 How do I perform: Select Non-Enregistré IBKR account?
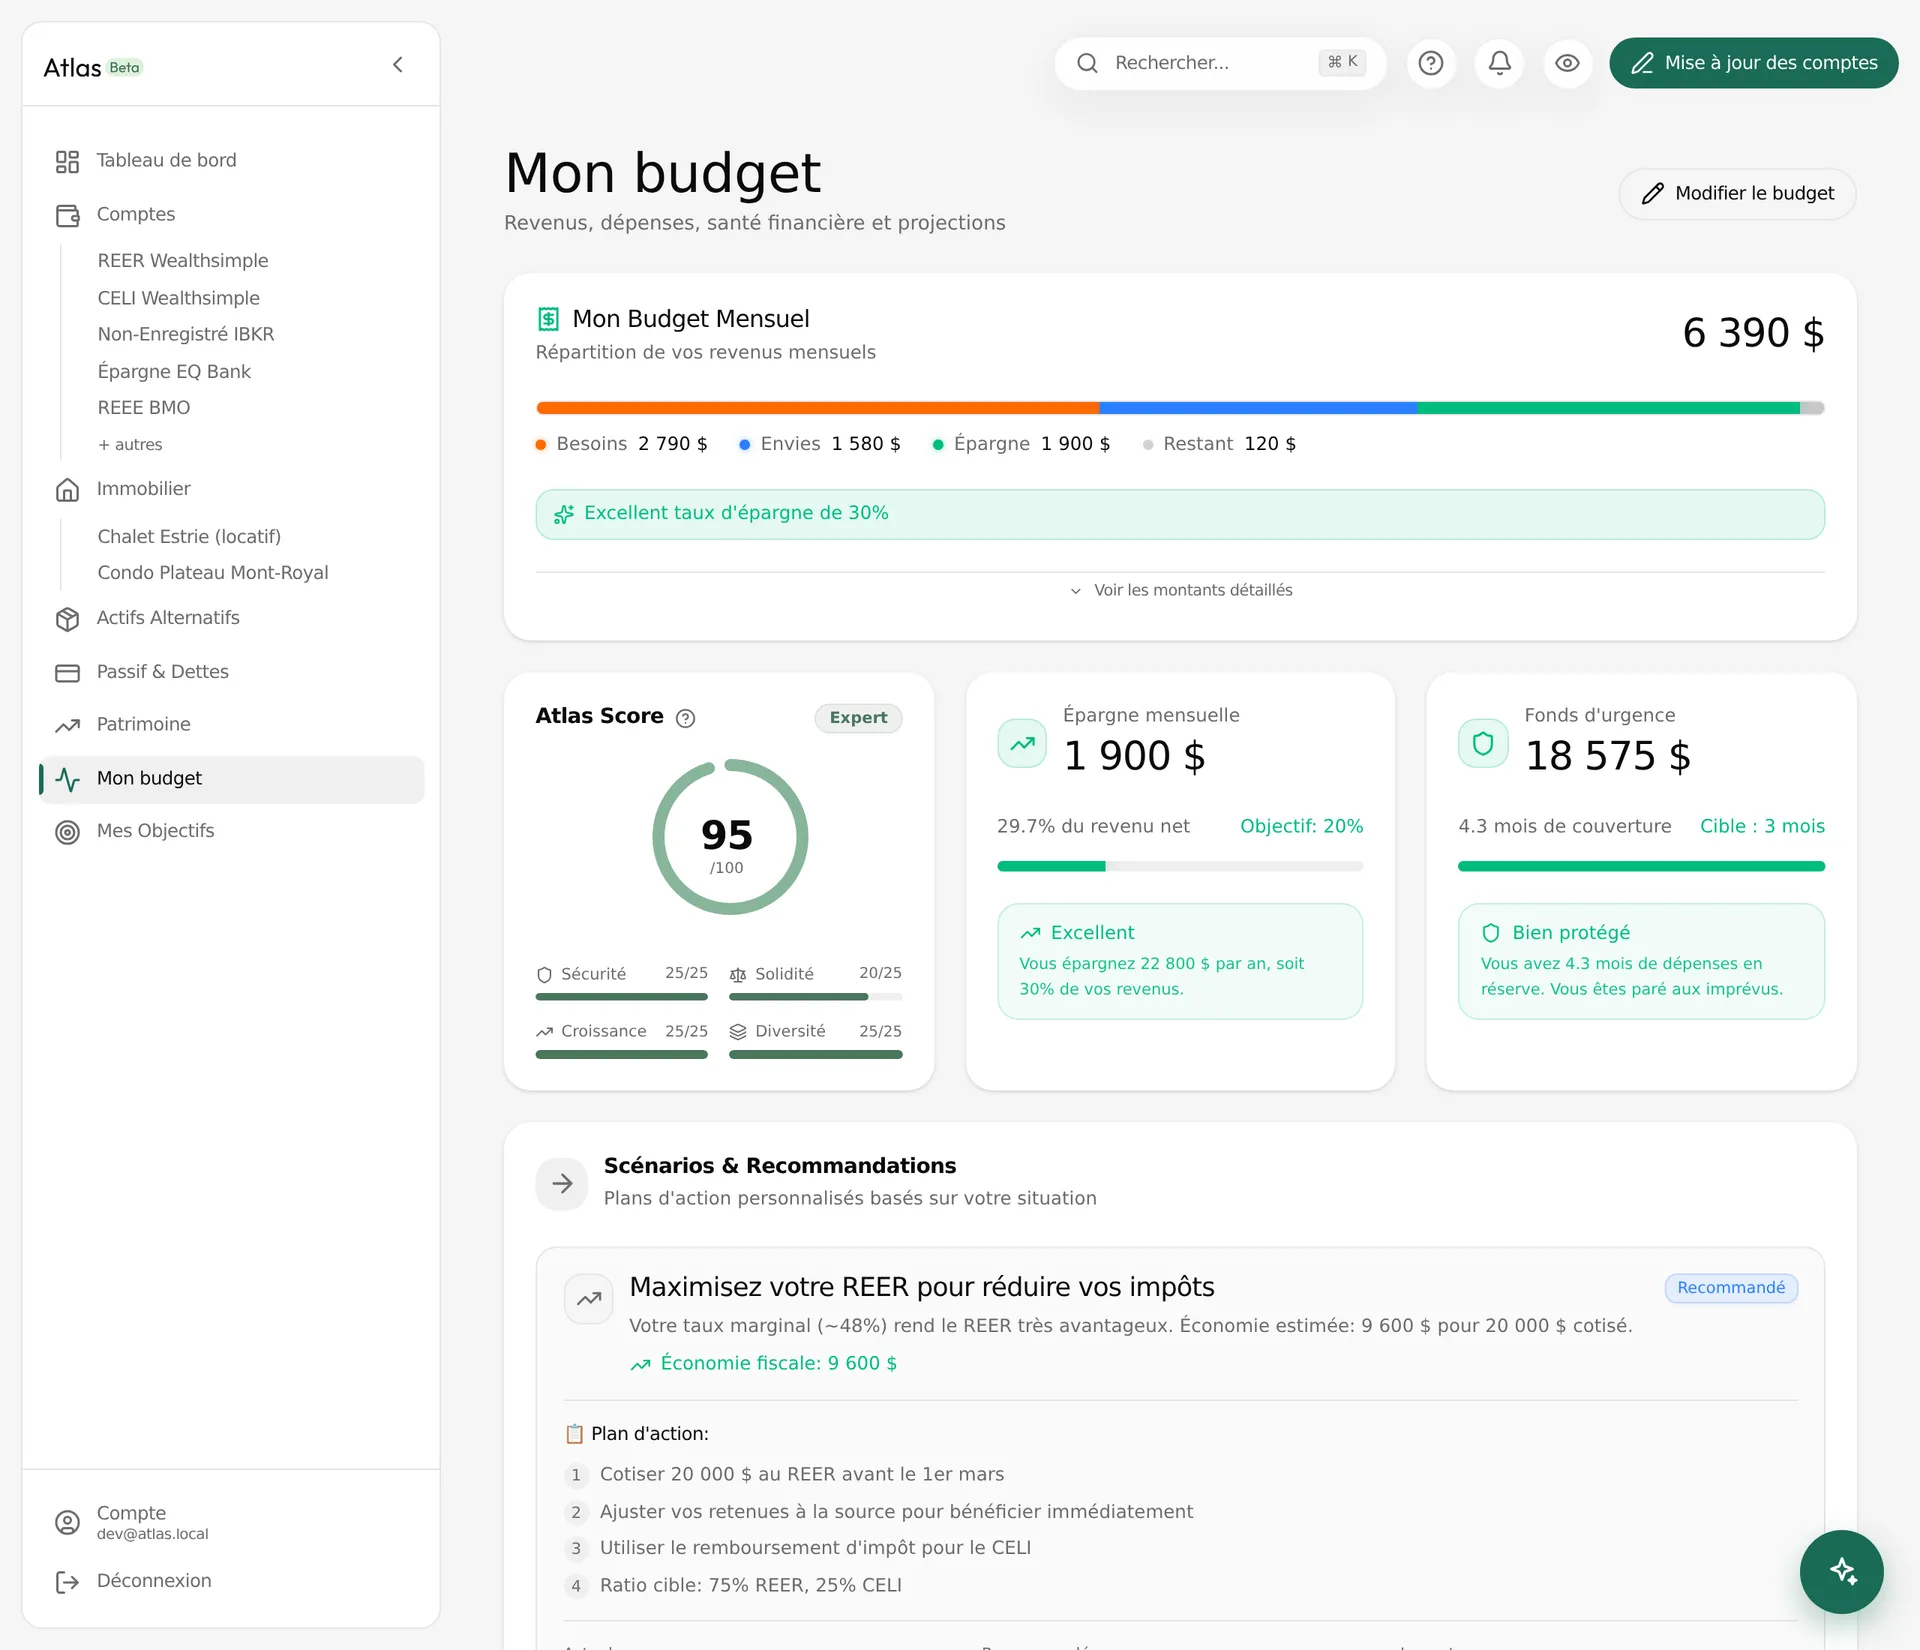186,334
